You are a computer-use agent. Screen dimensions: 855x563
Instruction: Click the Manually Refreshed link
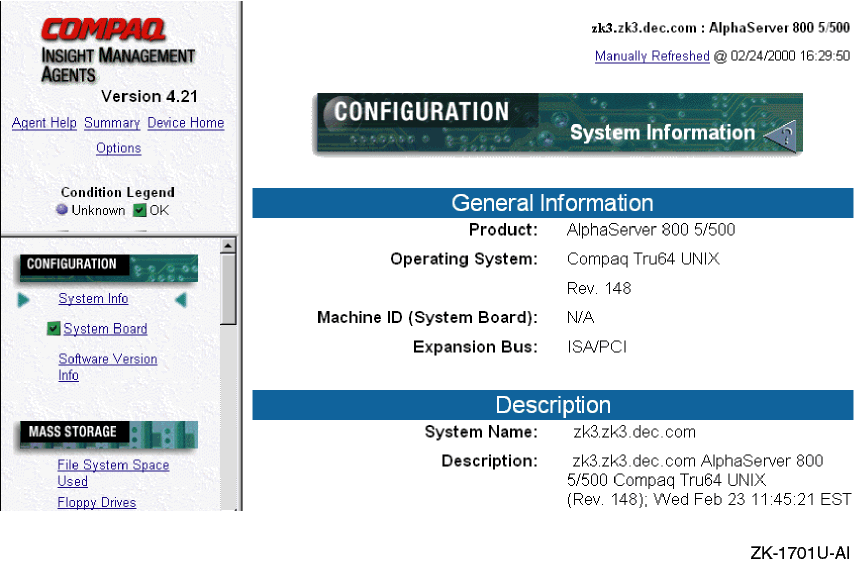[652, 56]
